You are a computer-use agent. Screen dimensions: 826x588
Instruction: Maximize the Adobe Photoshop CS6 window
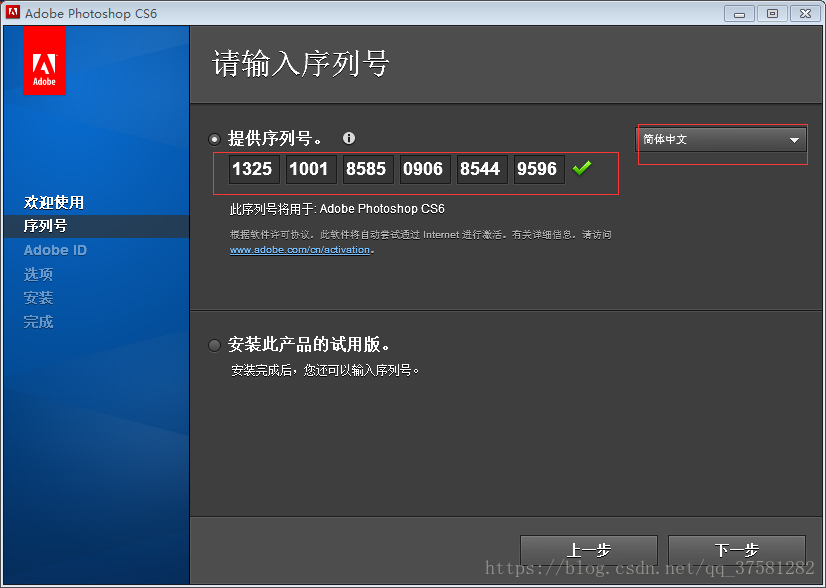pyautogui.click(x=772, y=14)
